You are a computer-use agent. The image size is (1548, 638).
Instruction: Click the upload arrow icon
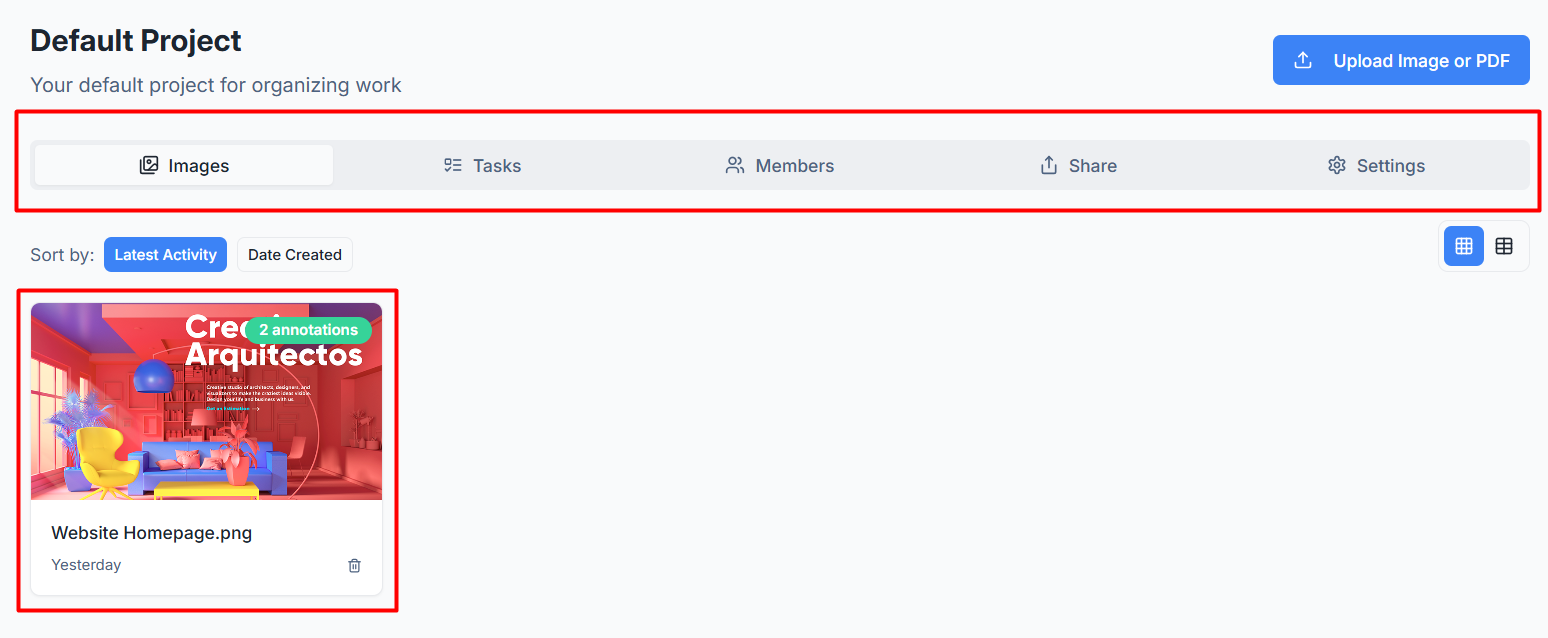coord(1303,60)
